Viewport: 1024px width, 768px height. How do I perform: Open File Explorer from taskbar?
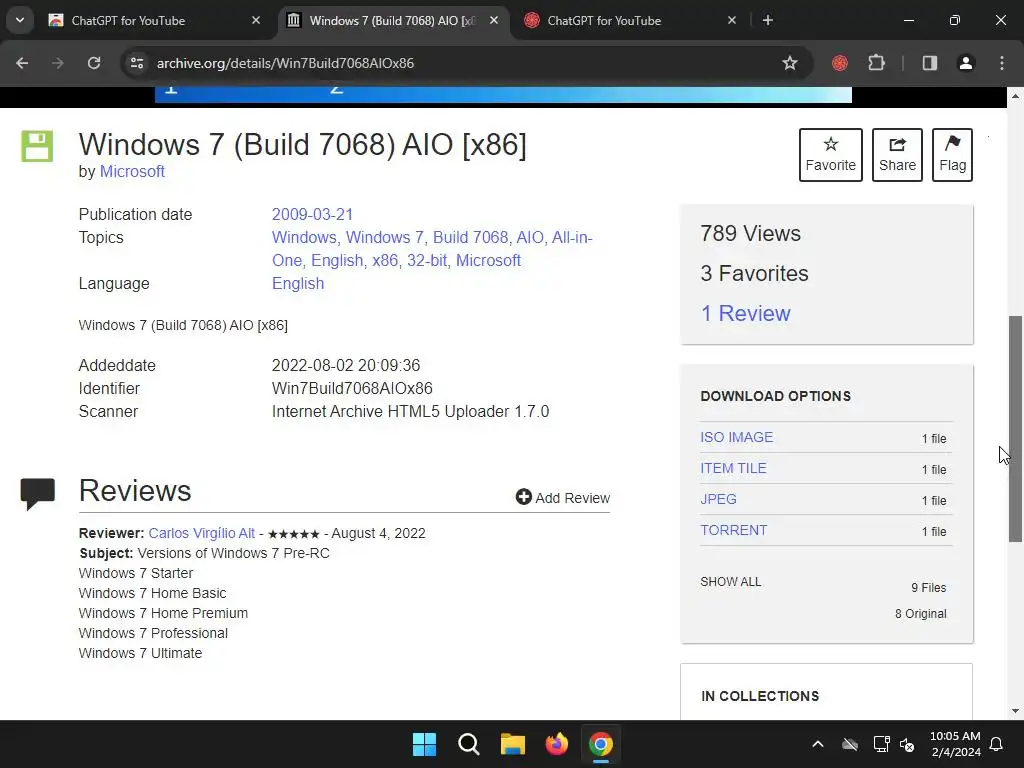[x=513, y=744]
